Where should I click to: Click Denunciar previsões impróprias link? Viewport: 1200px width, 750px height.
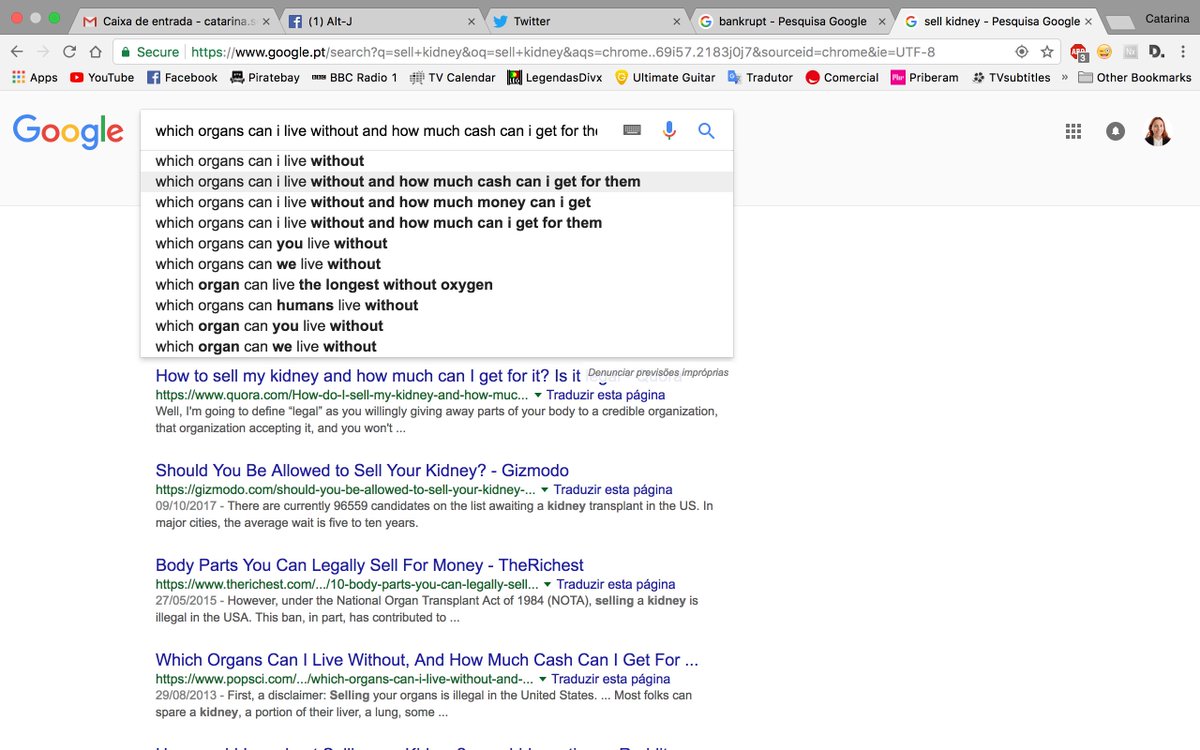(658, 372)
